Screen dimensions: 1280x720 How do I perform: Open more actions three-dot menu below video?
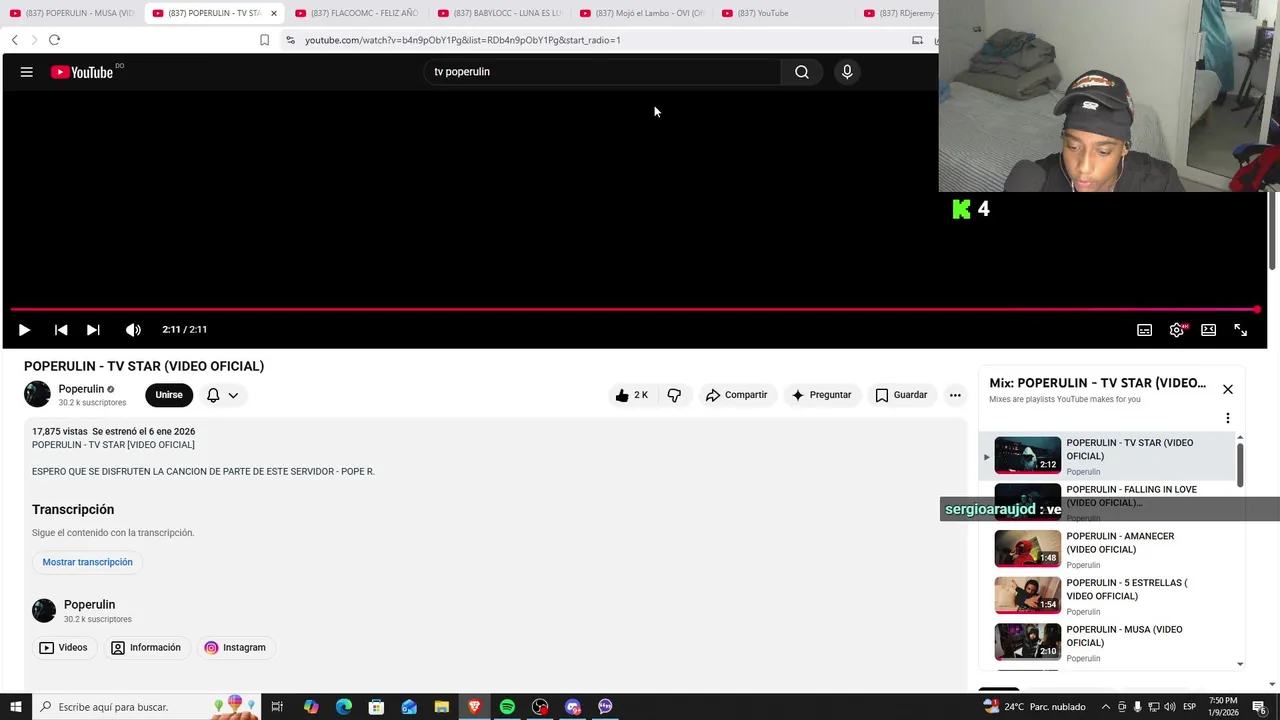[955, 395]
